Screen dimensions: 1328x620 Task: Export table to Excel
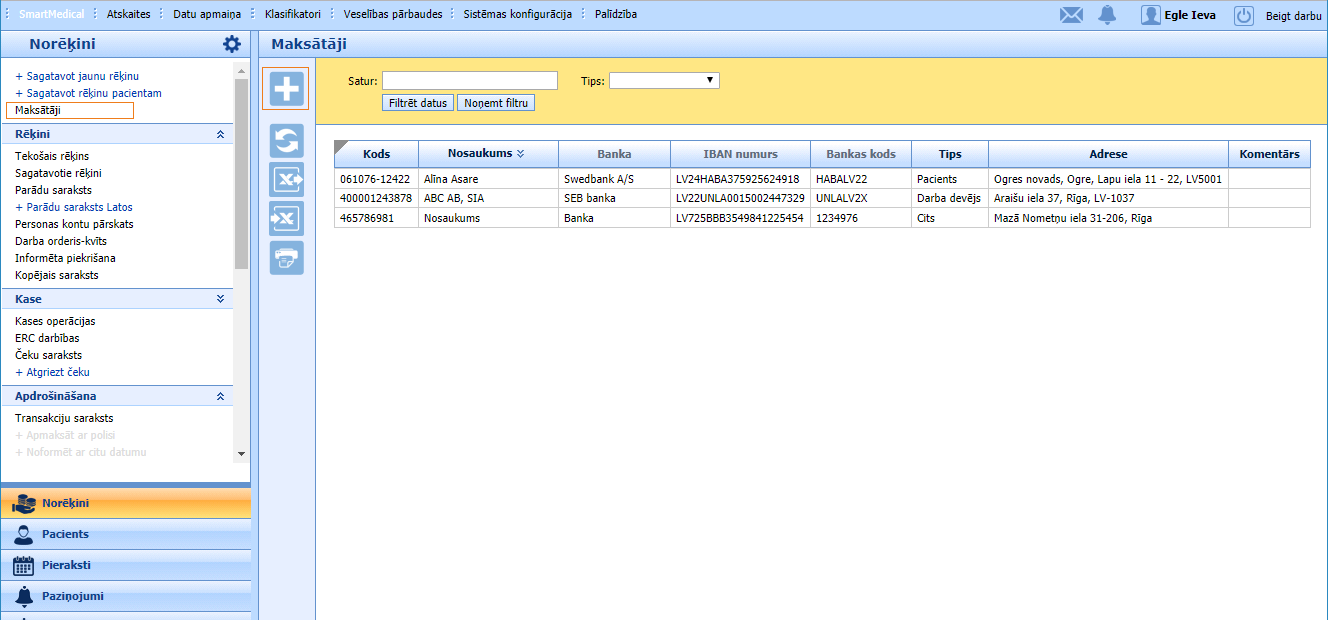[287, 180]
